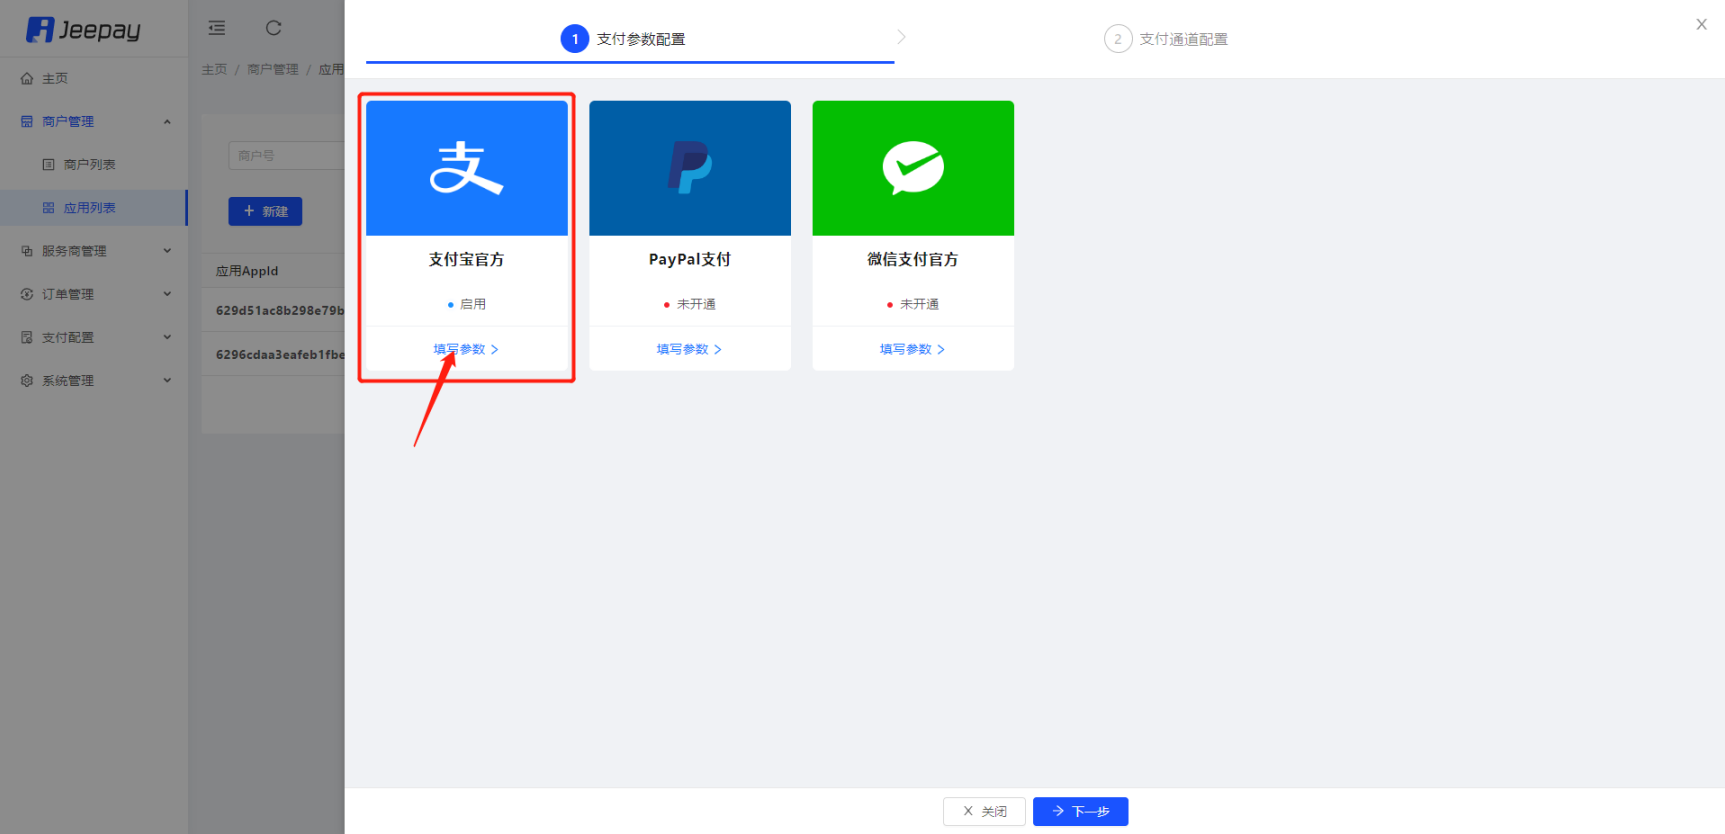Click the 新建 button

(x=265, y=211)
